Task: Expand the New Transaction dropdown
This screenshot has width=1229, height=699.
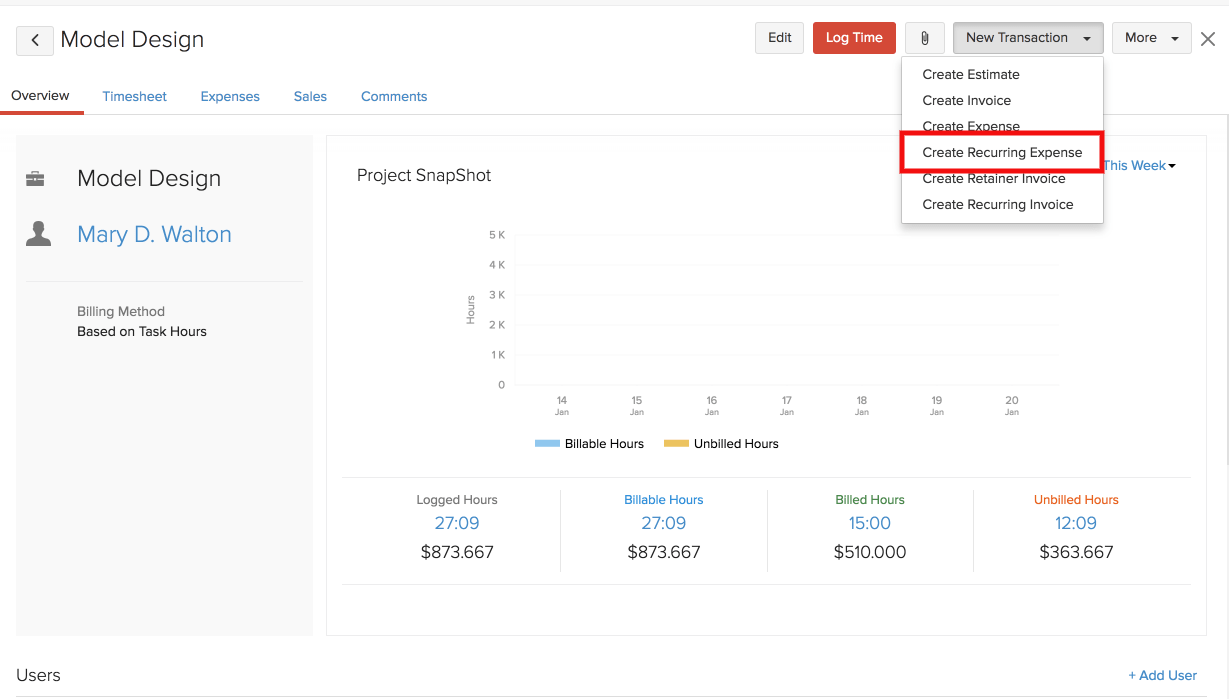Action: pos(1027,38)
